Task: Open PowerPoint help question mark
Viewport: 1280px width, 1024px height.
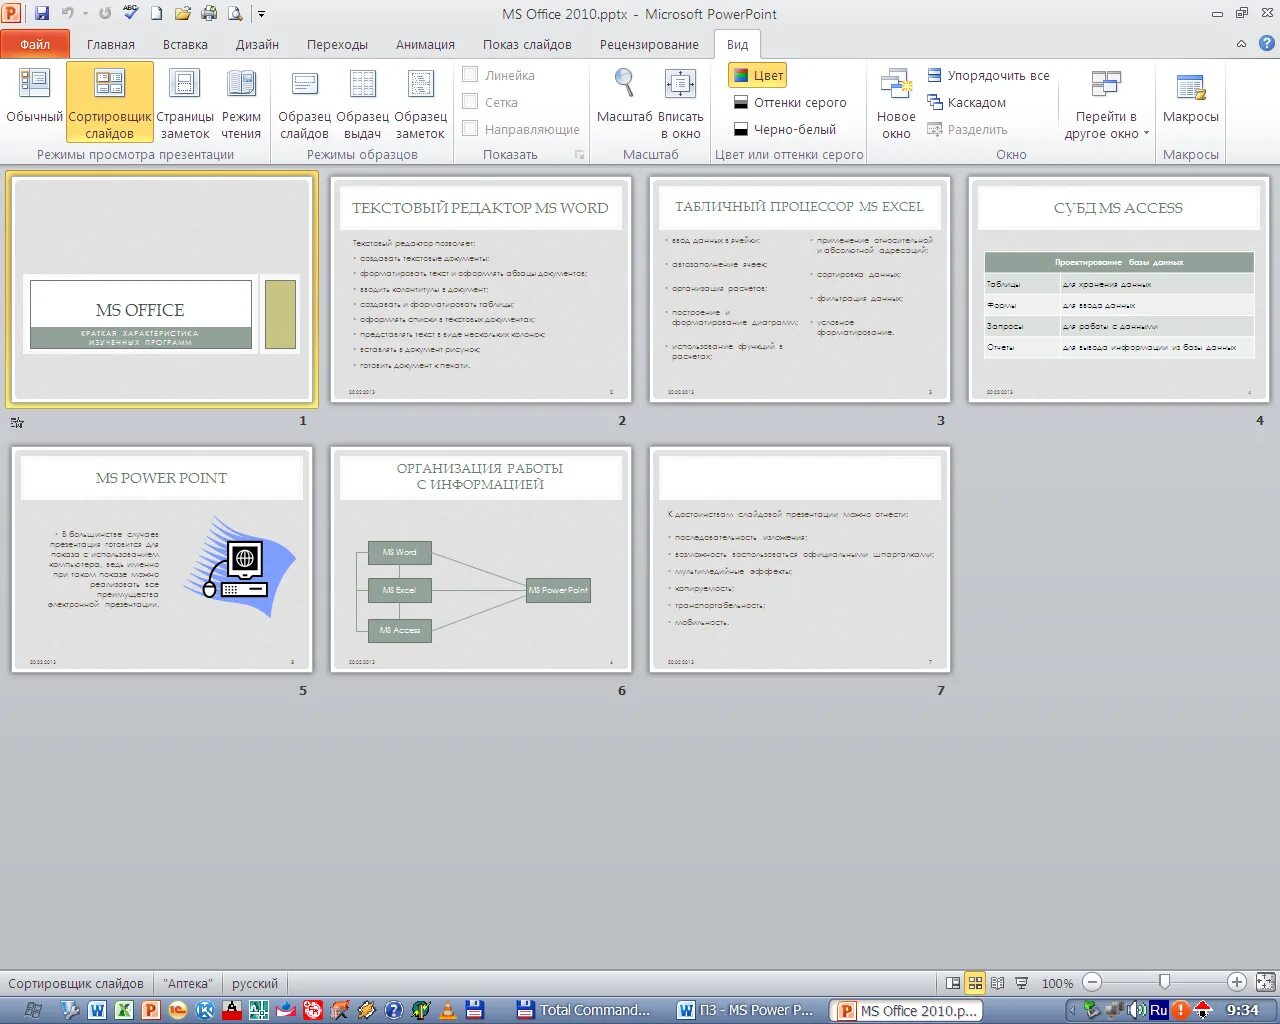Action: (x=1266, y=44)
